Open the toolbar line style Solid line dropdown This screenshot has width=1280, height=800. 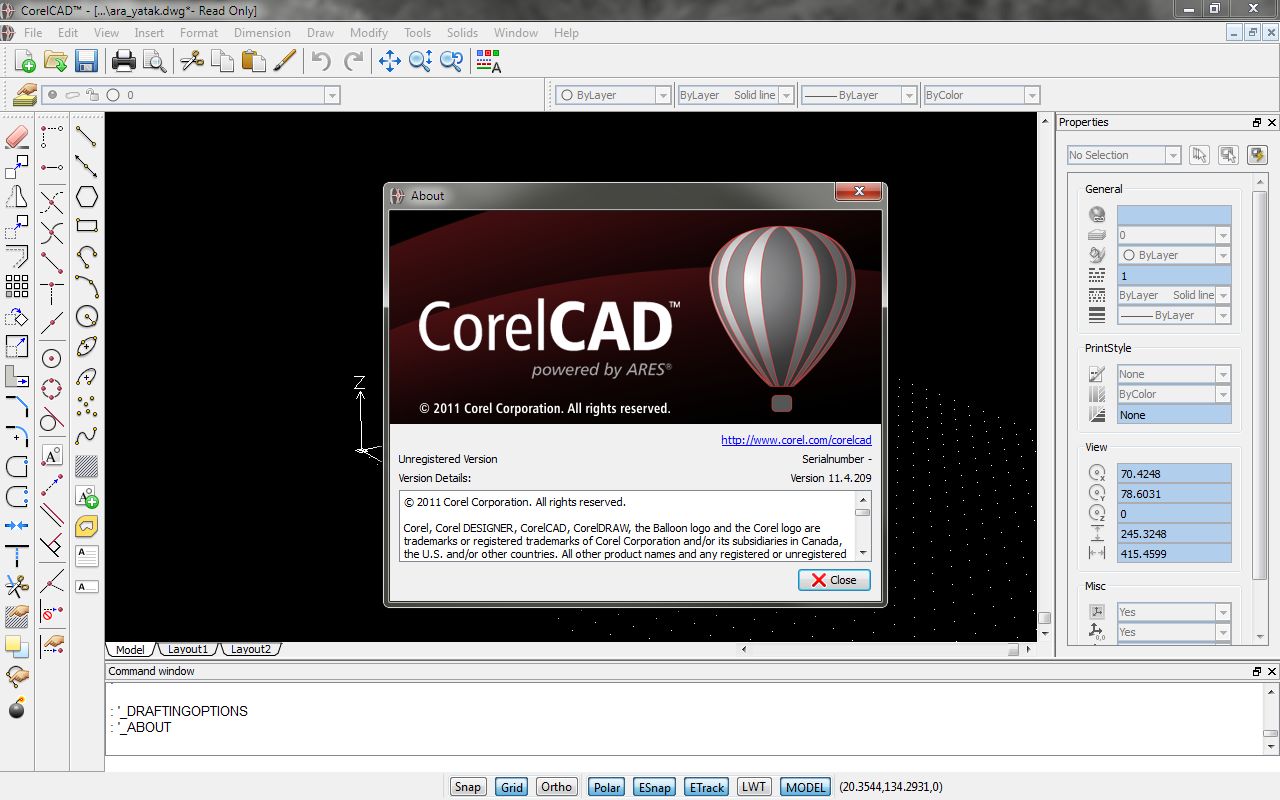tap(786, 95)
